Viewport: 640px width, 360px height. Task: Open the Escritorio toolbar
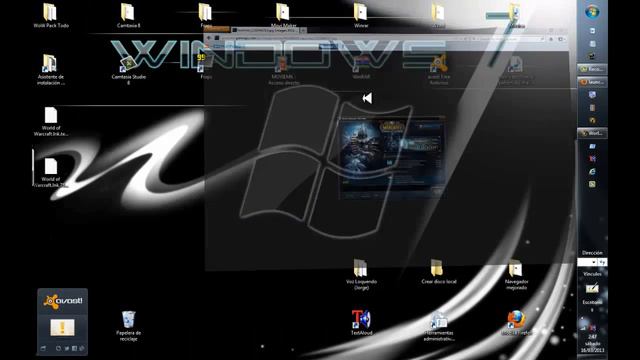(x=592, y=302)
